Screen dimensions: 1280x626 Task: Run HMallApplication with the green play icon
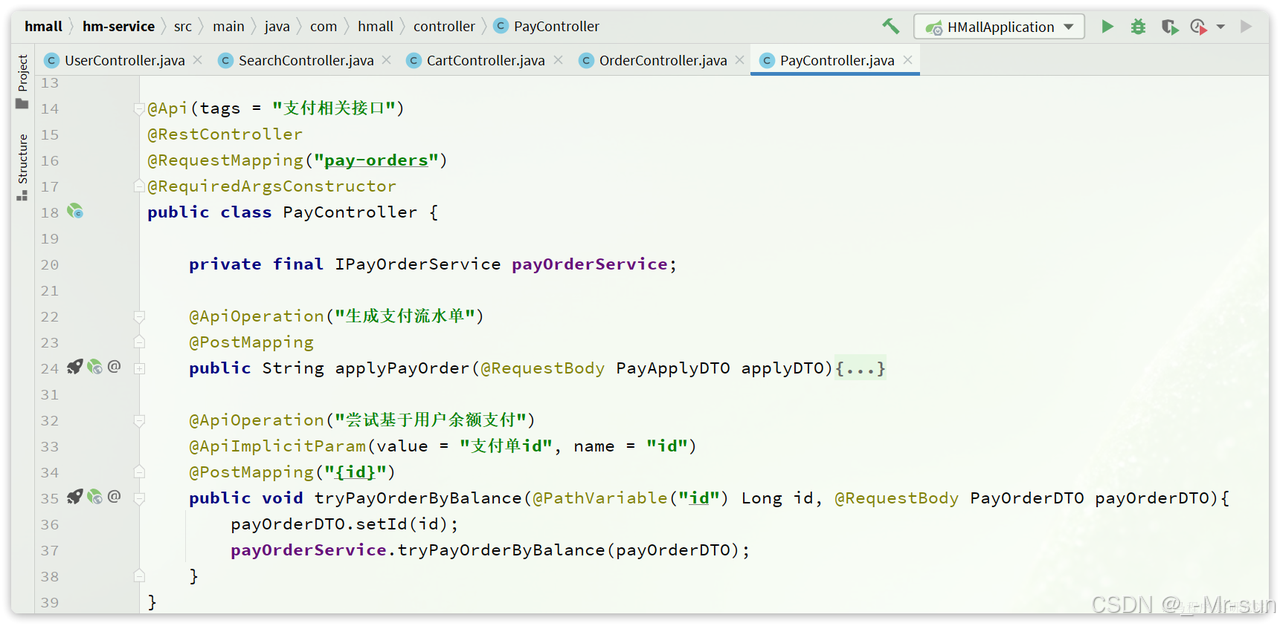(x=1107, y=27)
